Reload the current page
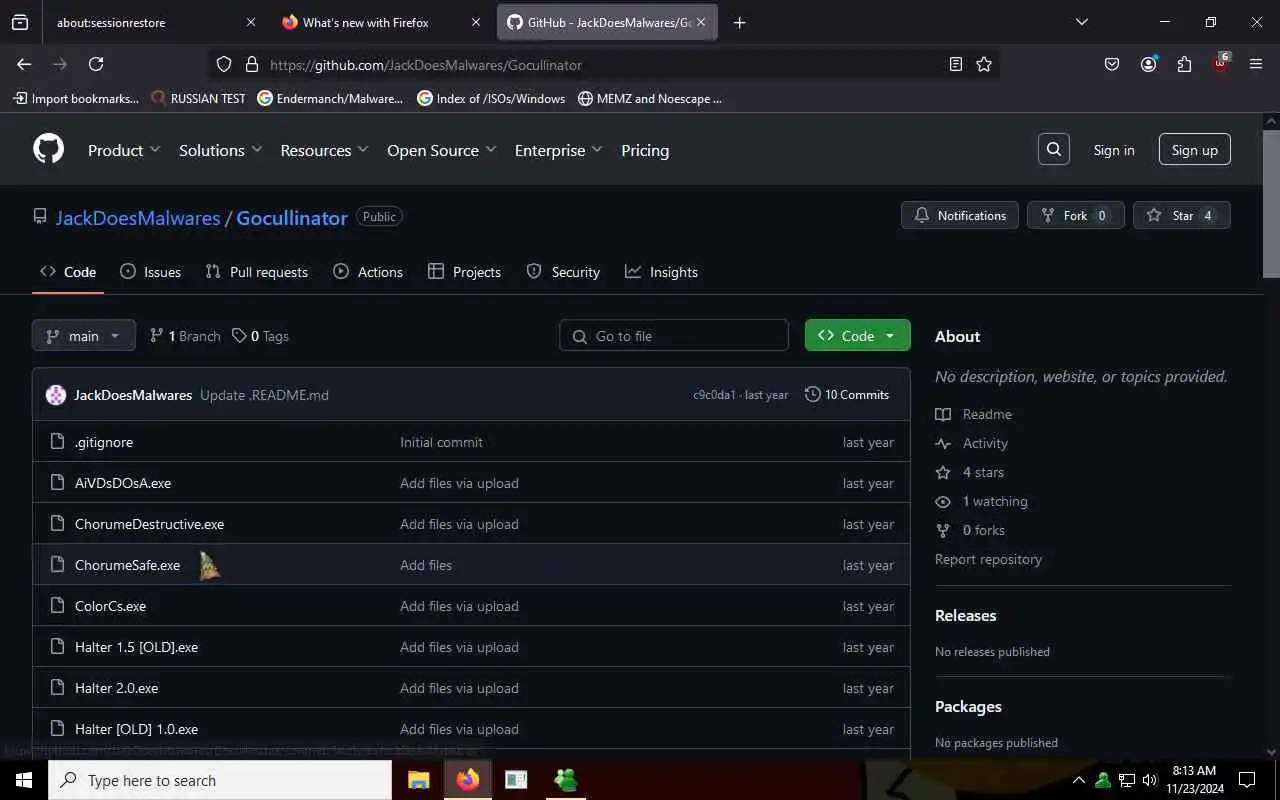 tap(96, 64)
